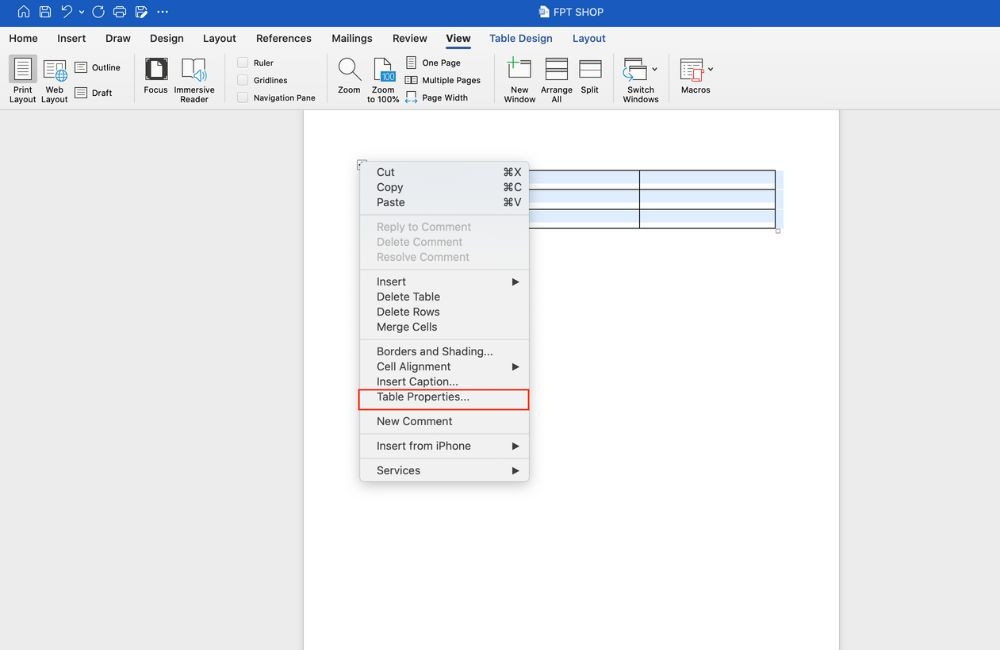Enable the Ruler checkbox
The image size is (1000, 650).
(x=243, y=63)
